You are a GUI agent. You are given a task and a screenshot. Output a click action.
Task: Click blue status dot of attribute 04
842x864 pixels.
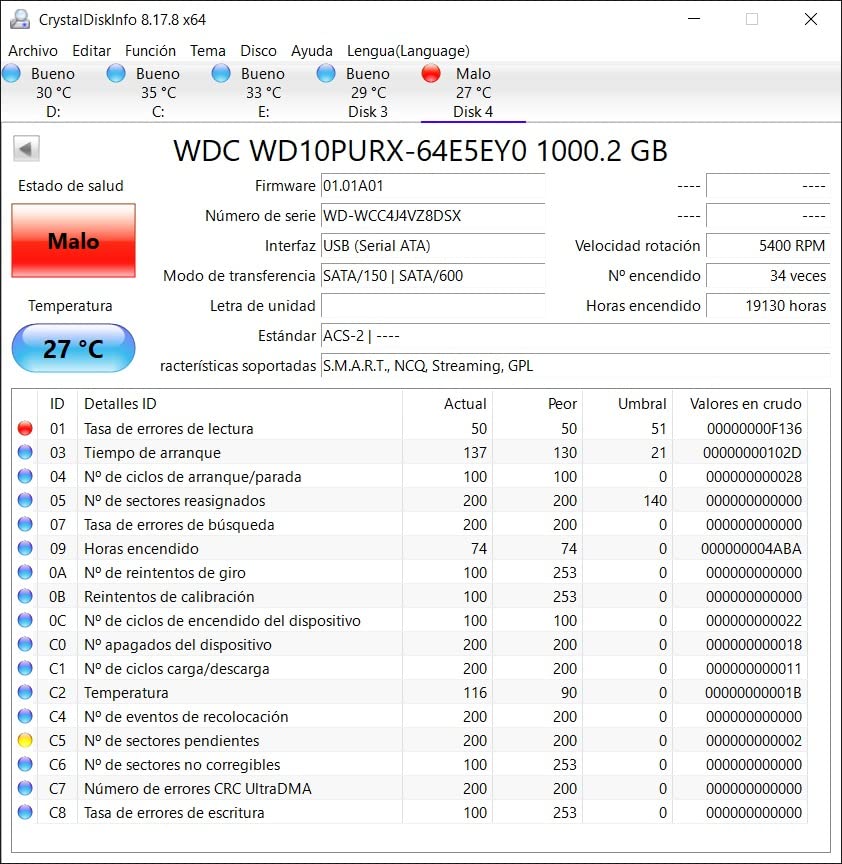(x=25, y=476)
